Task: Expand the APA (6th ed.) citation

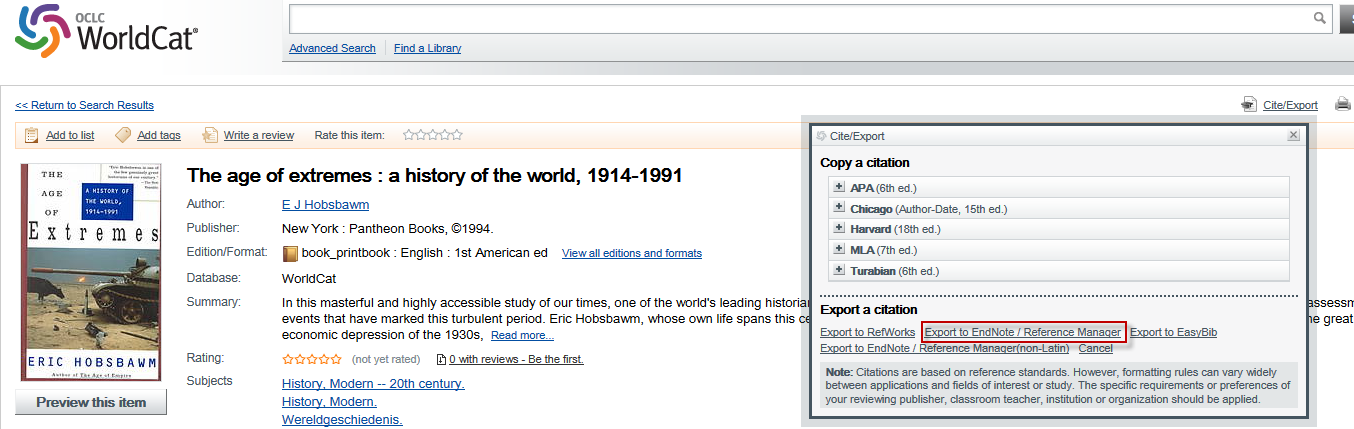Action: pos(838,188)
